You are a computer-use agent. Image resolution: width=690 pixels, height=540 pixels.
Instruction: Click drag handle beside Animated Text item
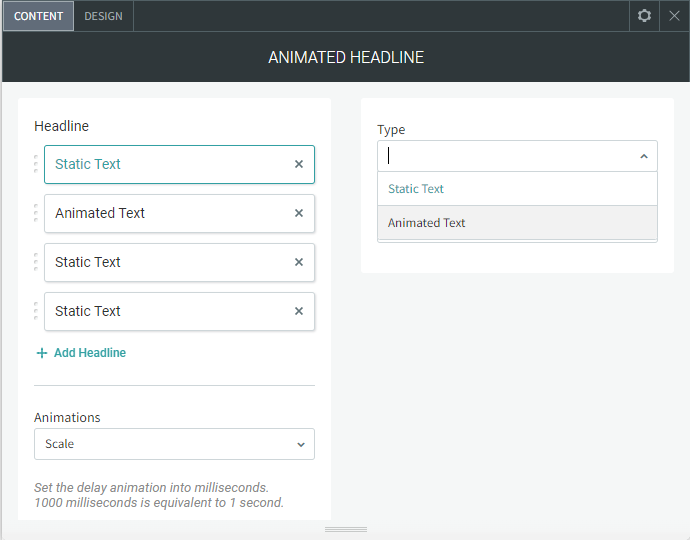(36, 213)
